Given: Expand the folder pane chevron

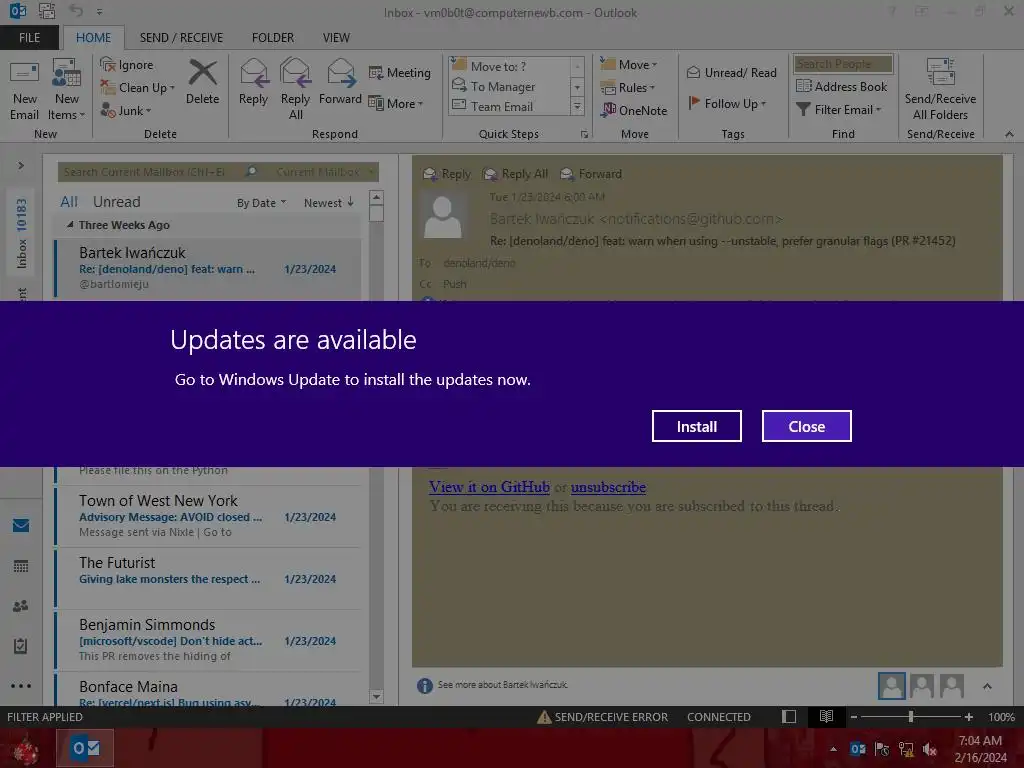Looking at the screenshot, I should [x=21, y=166].
